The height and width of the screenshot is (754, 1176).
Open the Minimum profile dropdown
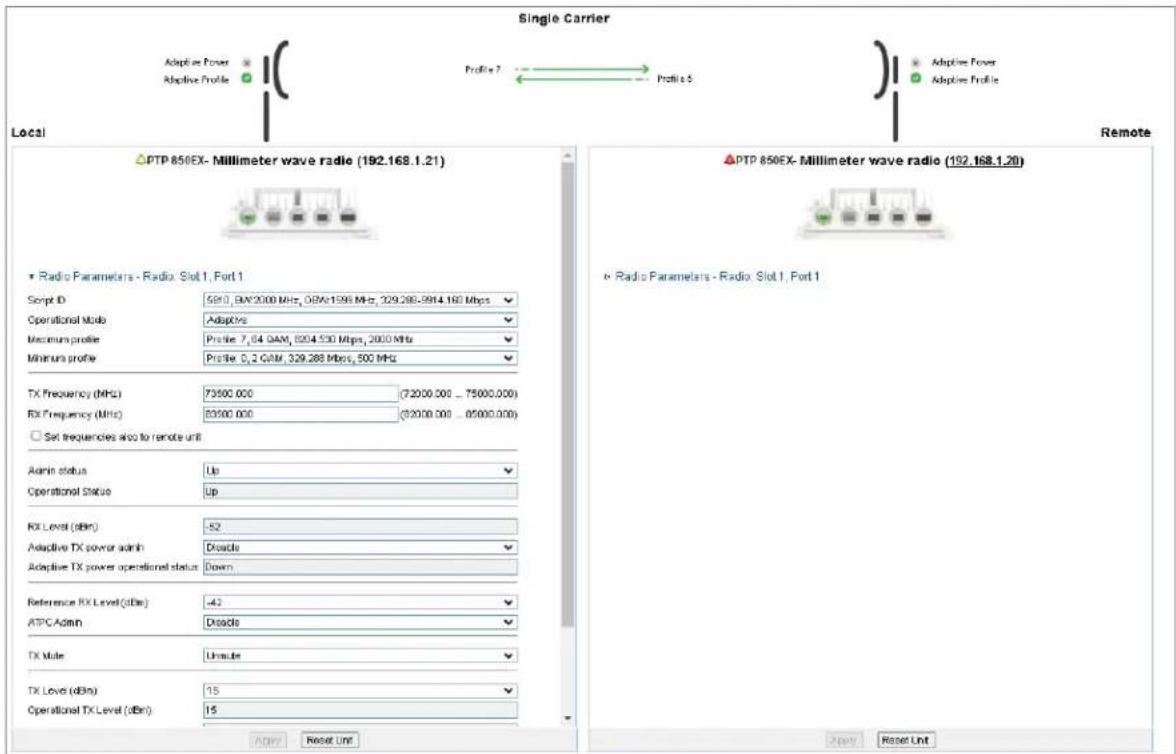(360, 359)
